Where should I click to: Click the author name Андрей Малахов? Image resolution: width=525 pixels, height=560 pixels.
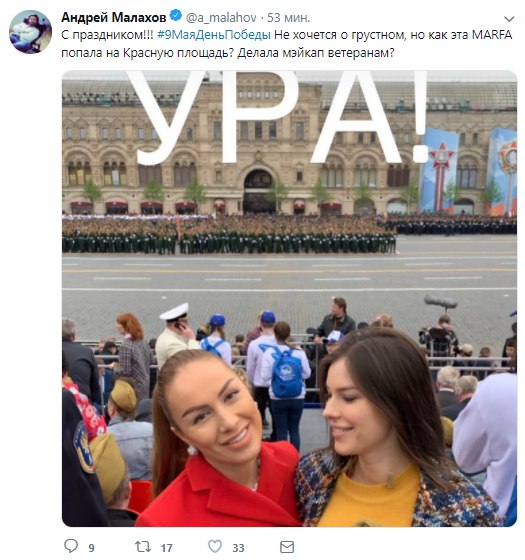coord(114,17)
